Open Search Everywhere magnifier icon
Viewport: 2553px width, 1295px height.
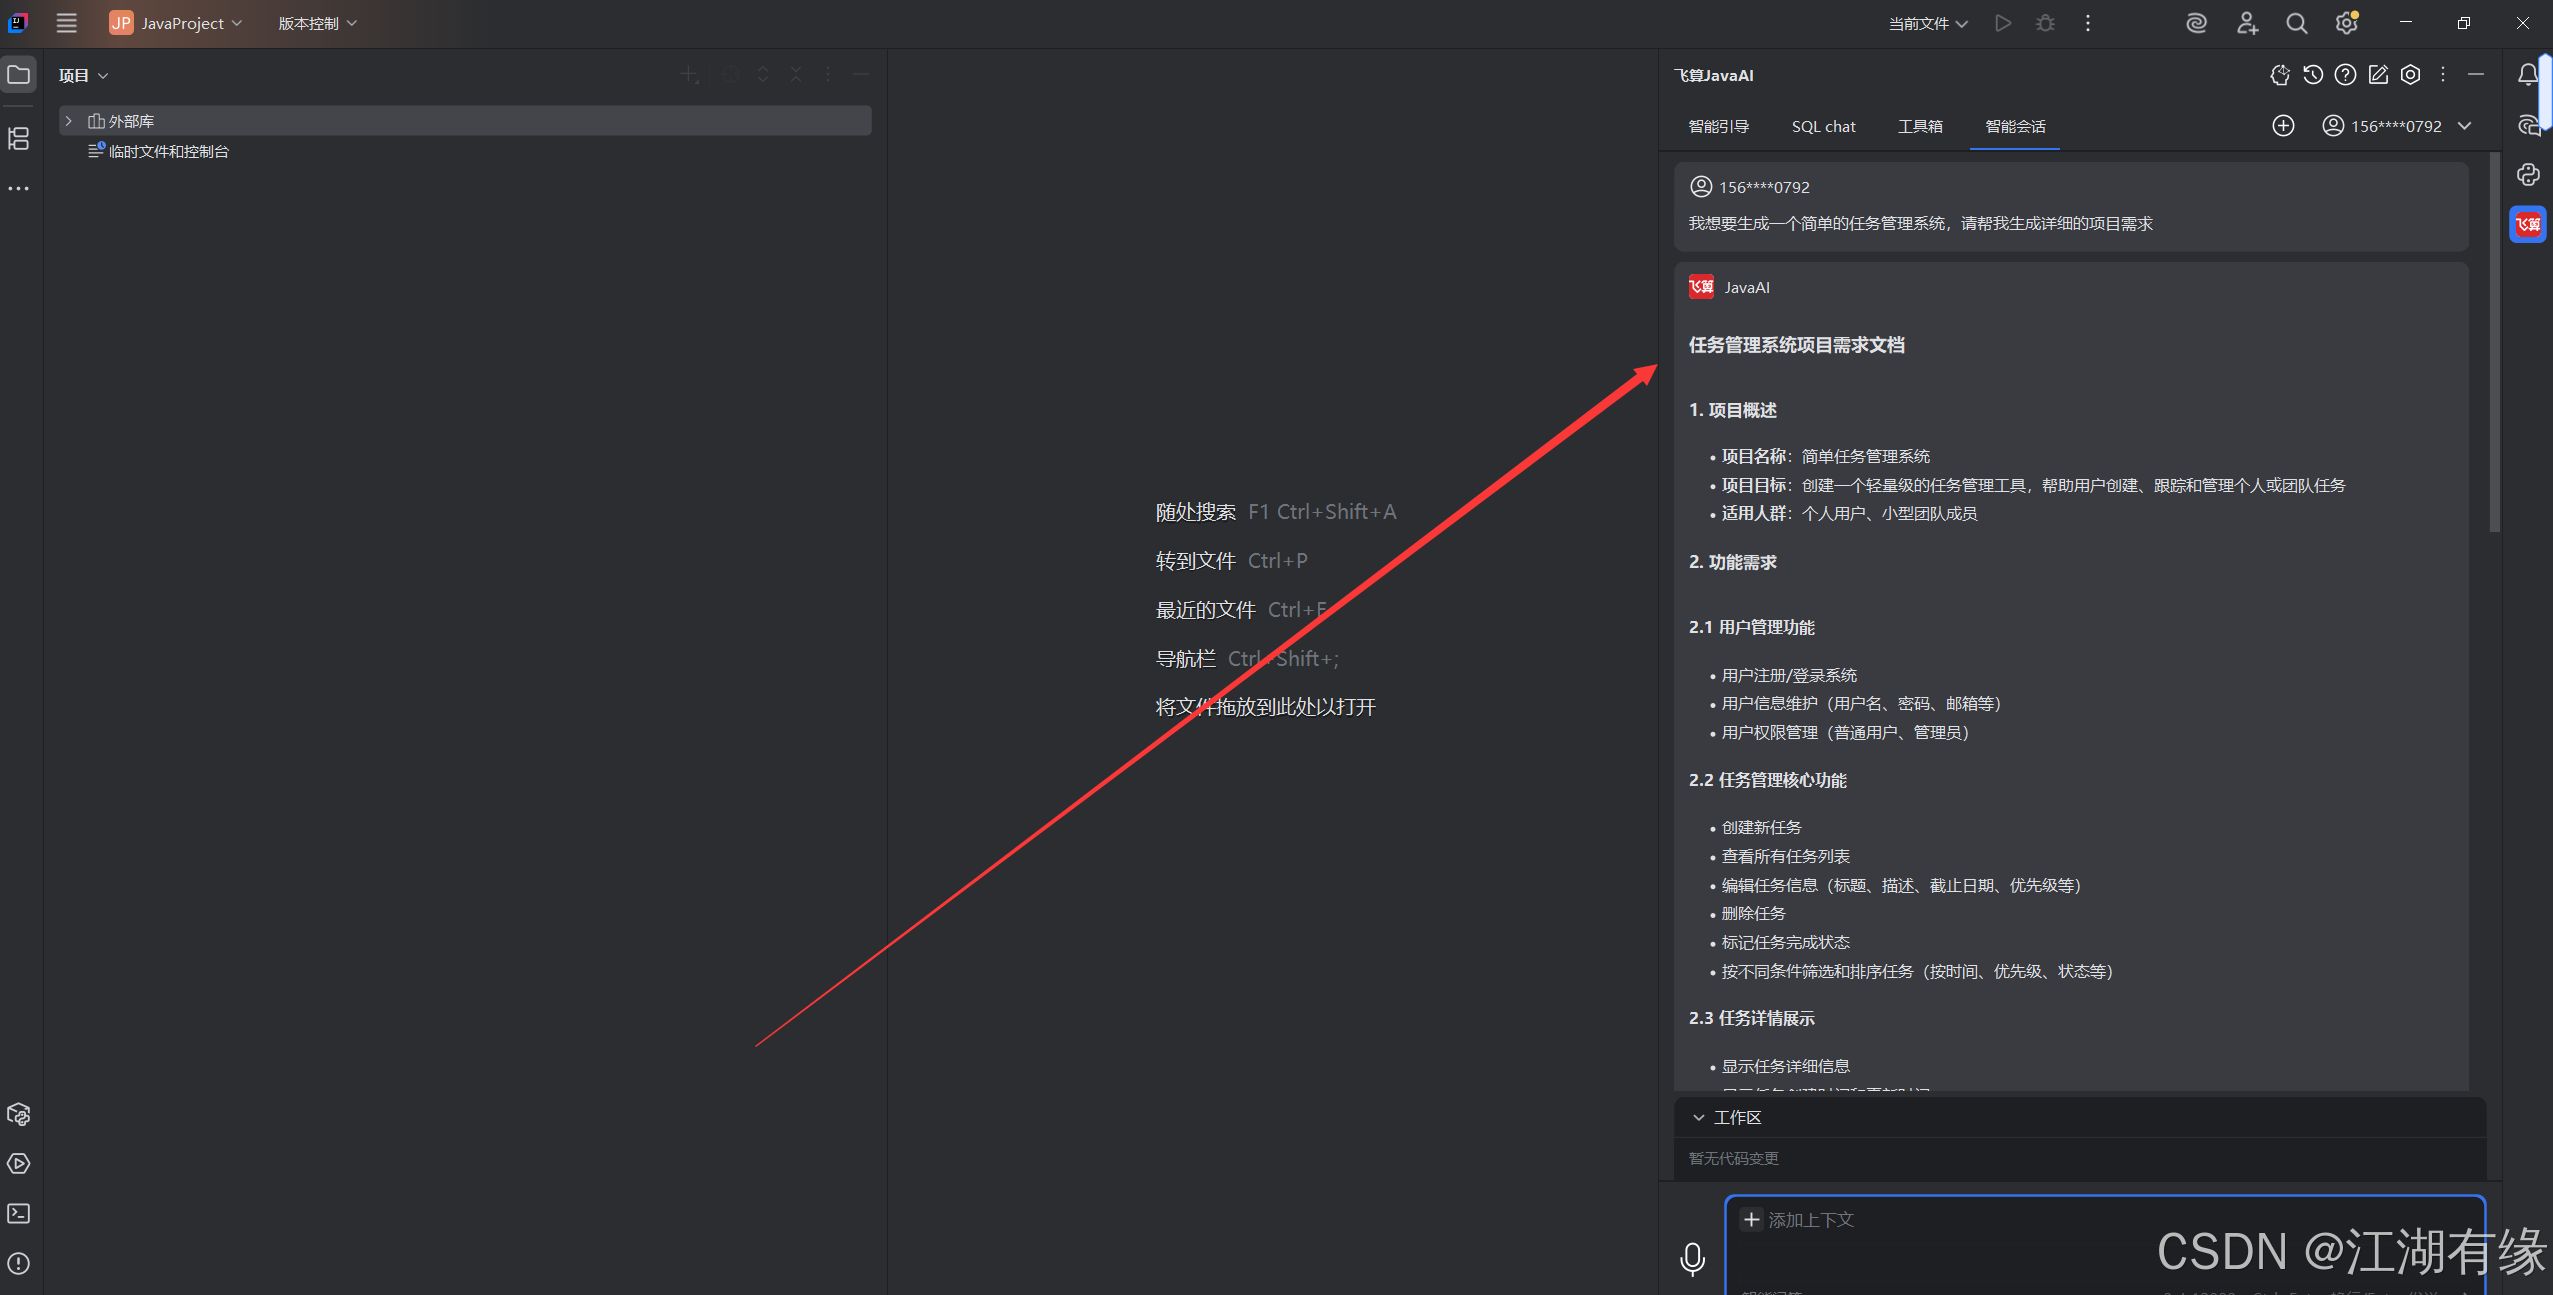coord(2296,23)
